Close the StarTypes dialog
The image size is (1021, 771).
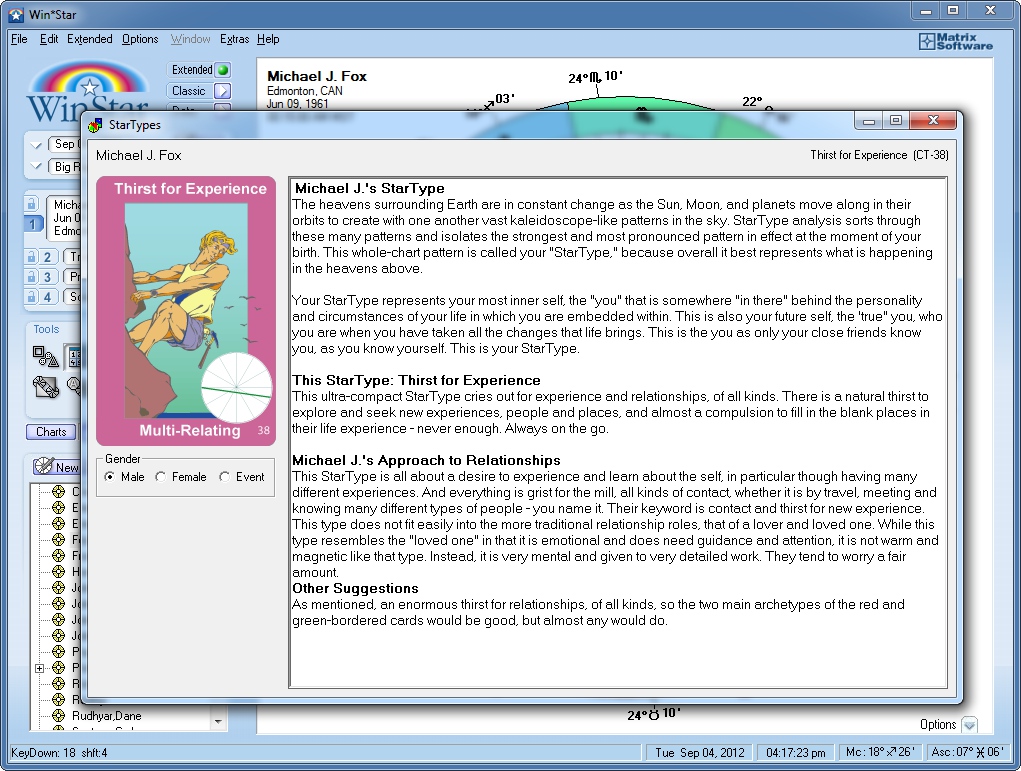click(x=933, y=120)
